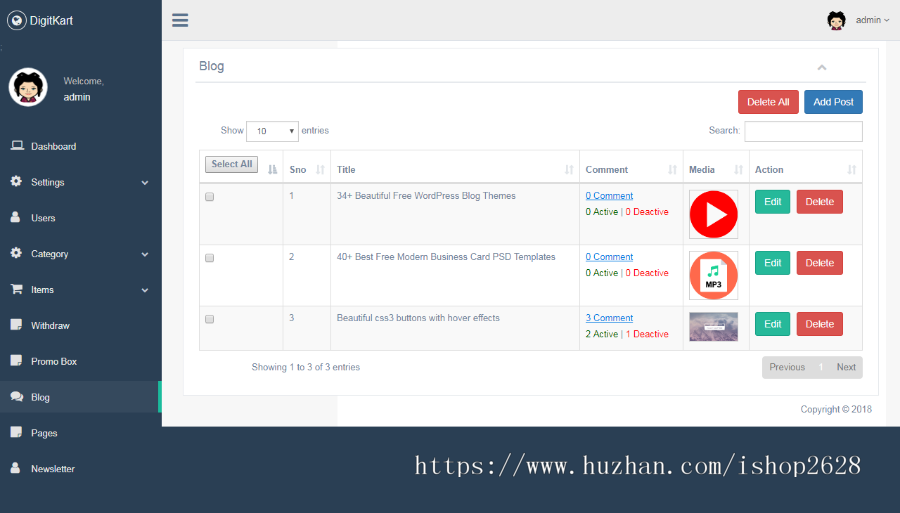Click the Pages note icon
The height and width of the screenshot is (513, 900).
(x=16, y=432)
